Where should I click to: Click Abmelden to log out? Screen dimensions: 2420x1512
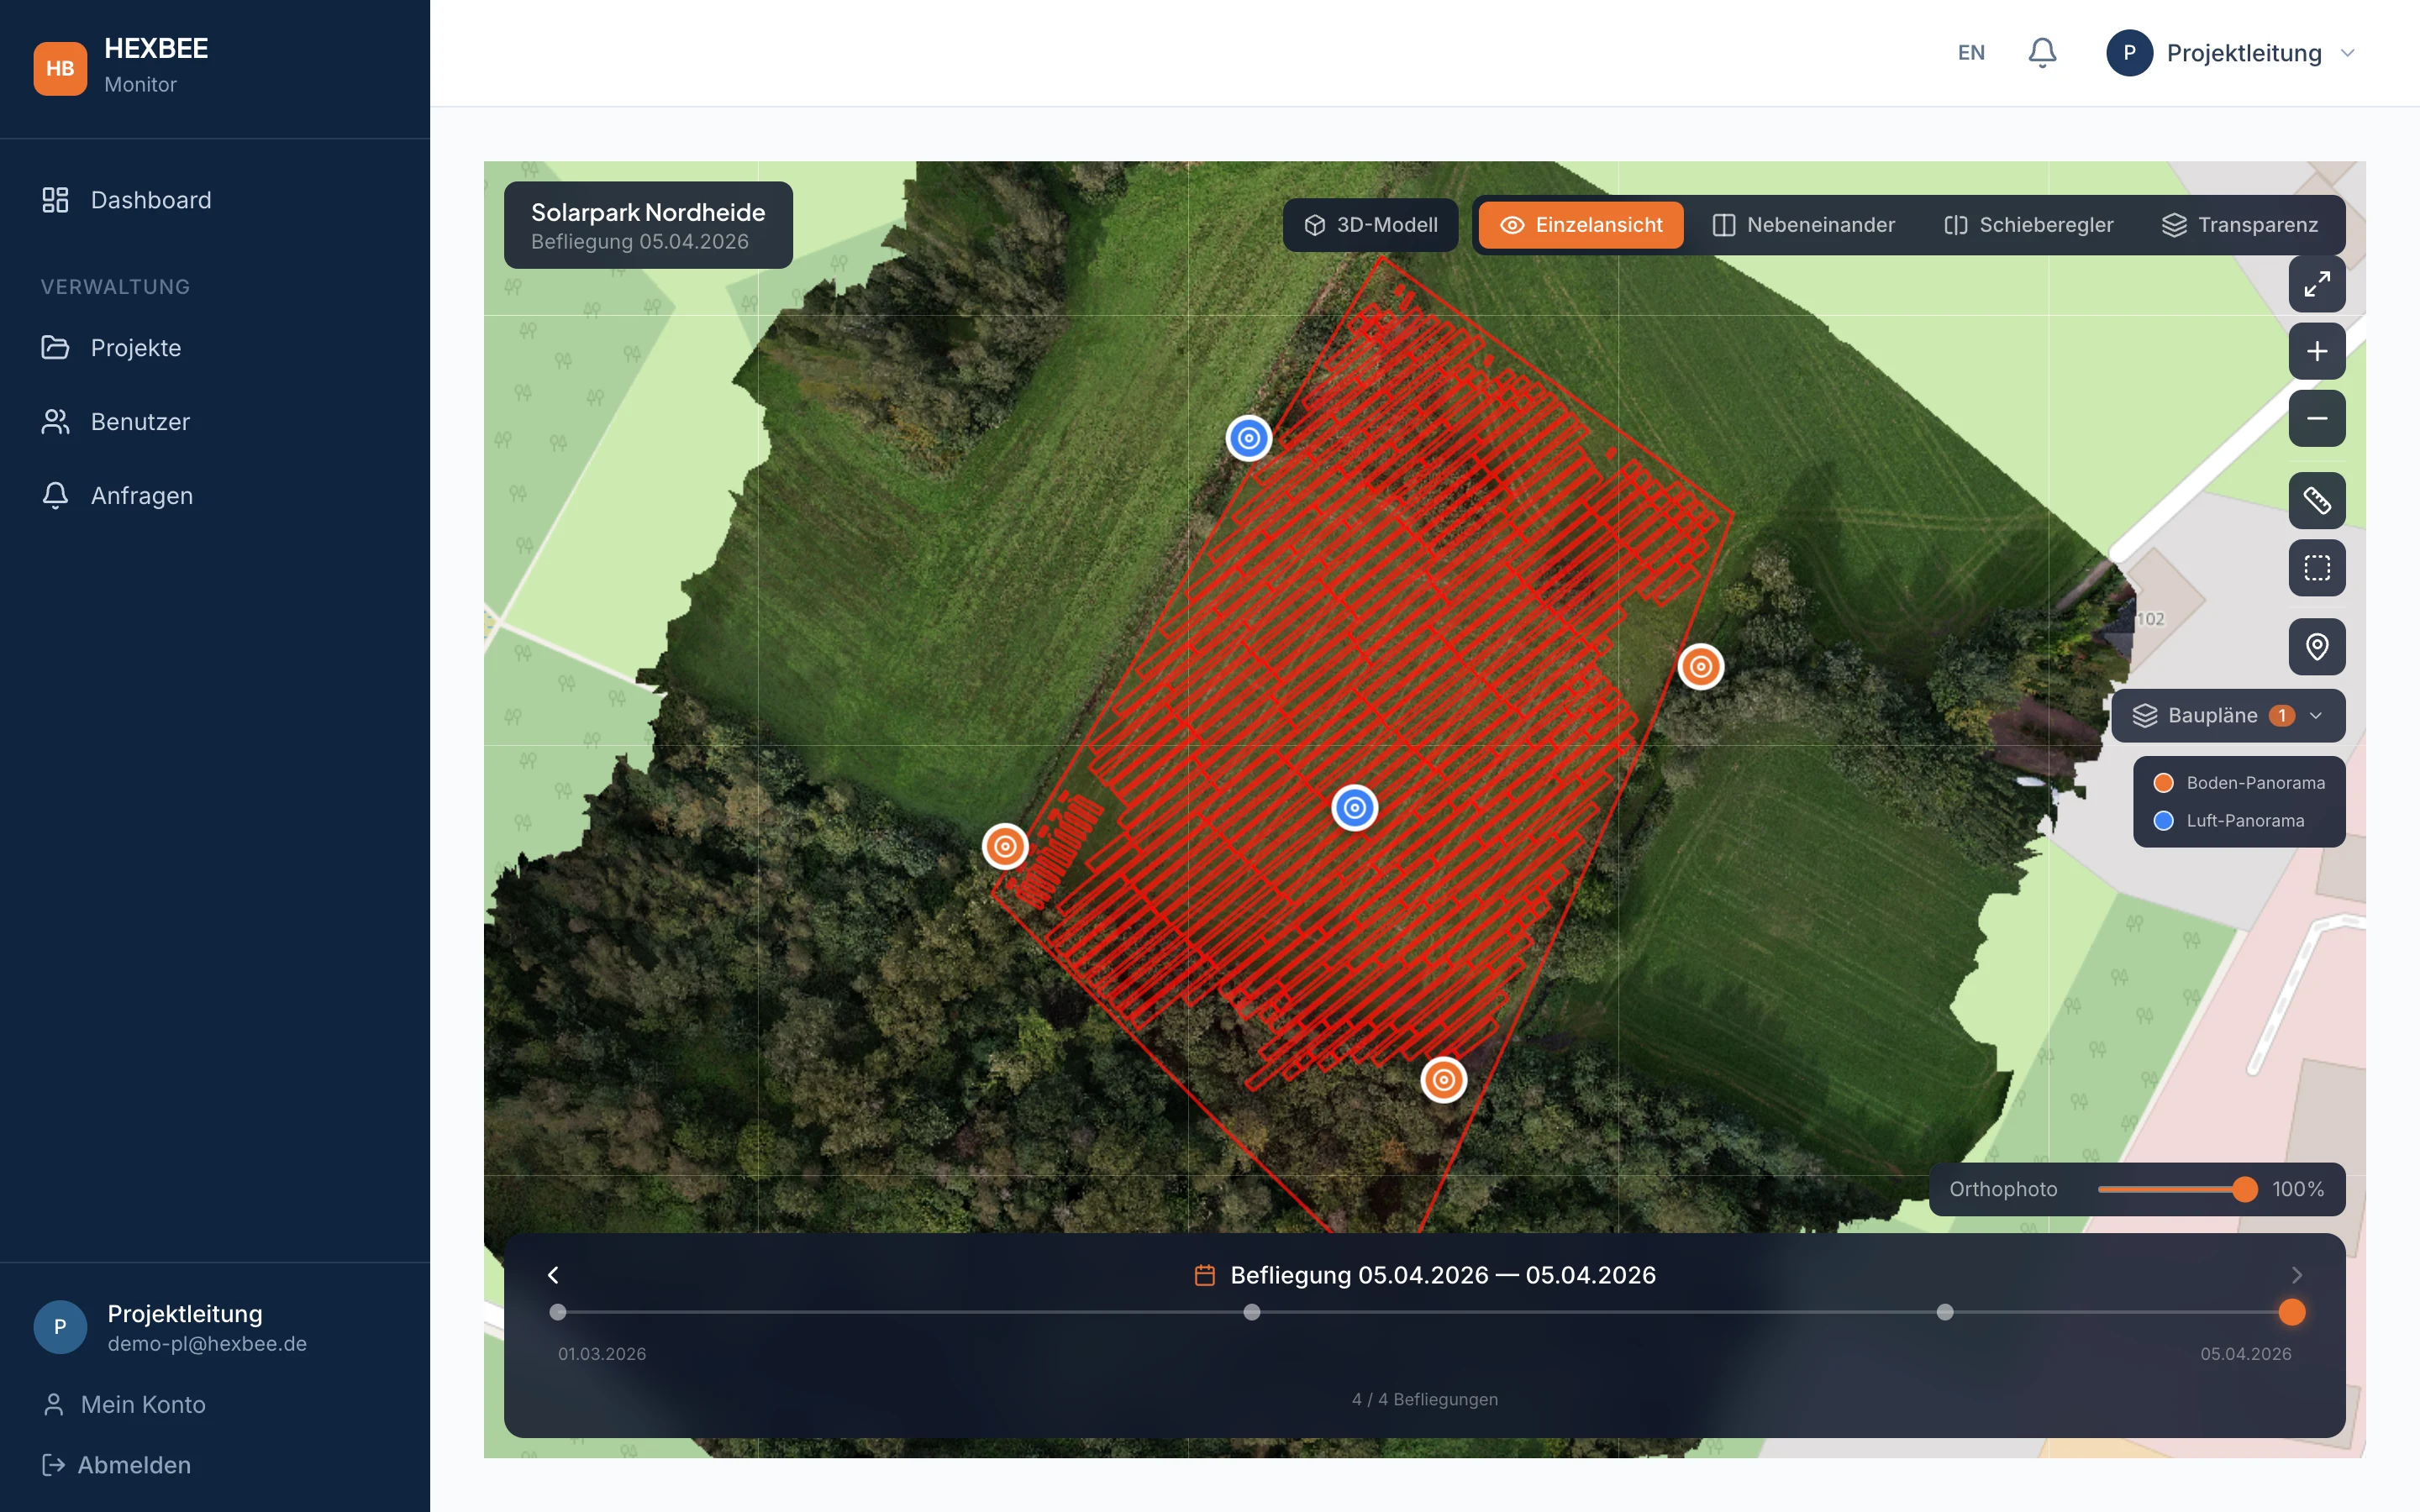point(133,1465)
